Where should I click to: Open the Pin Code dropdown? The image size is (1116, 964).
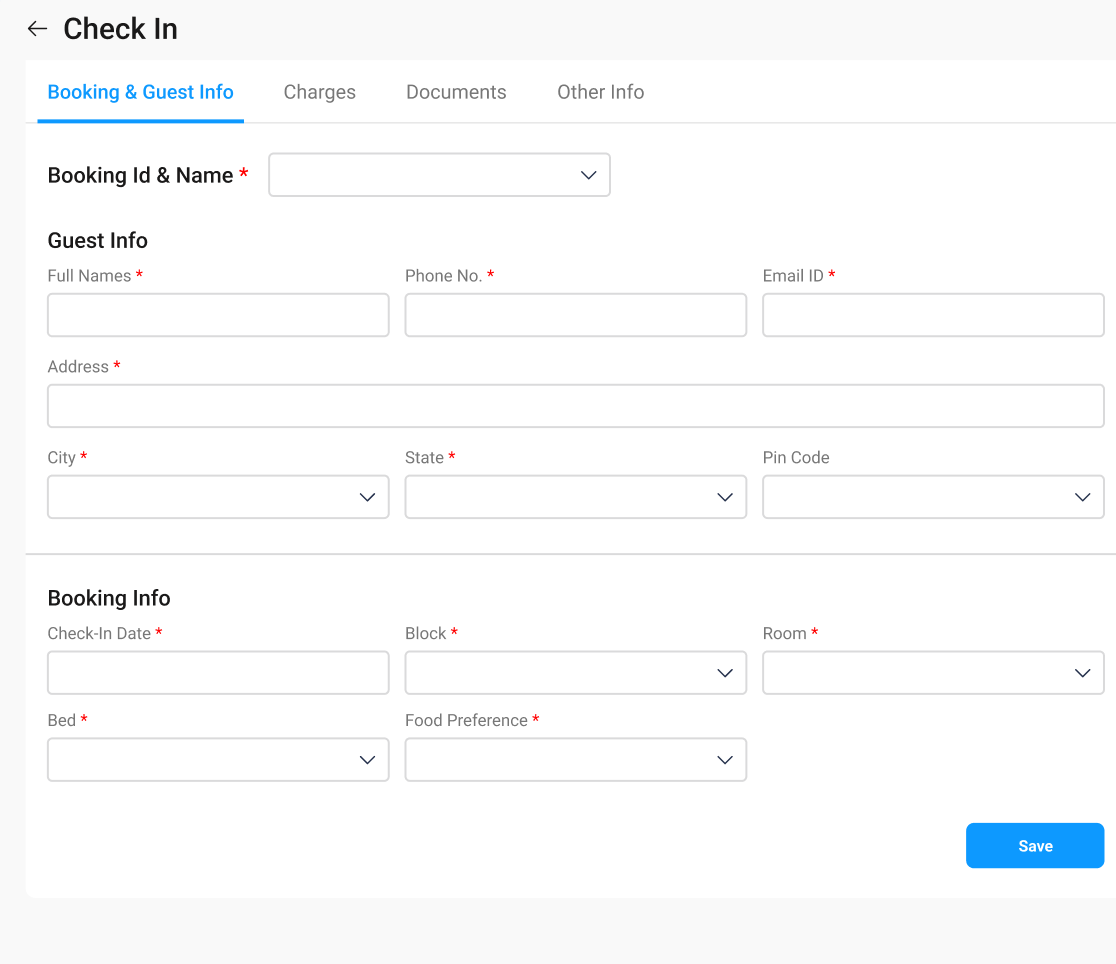933,497
